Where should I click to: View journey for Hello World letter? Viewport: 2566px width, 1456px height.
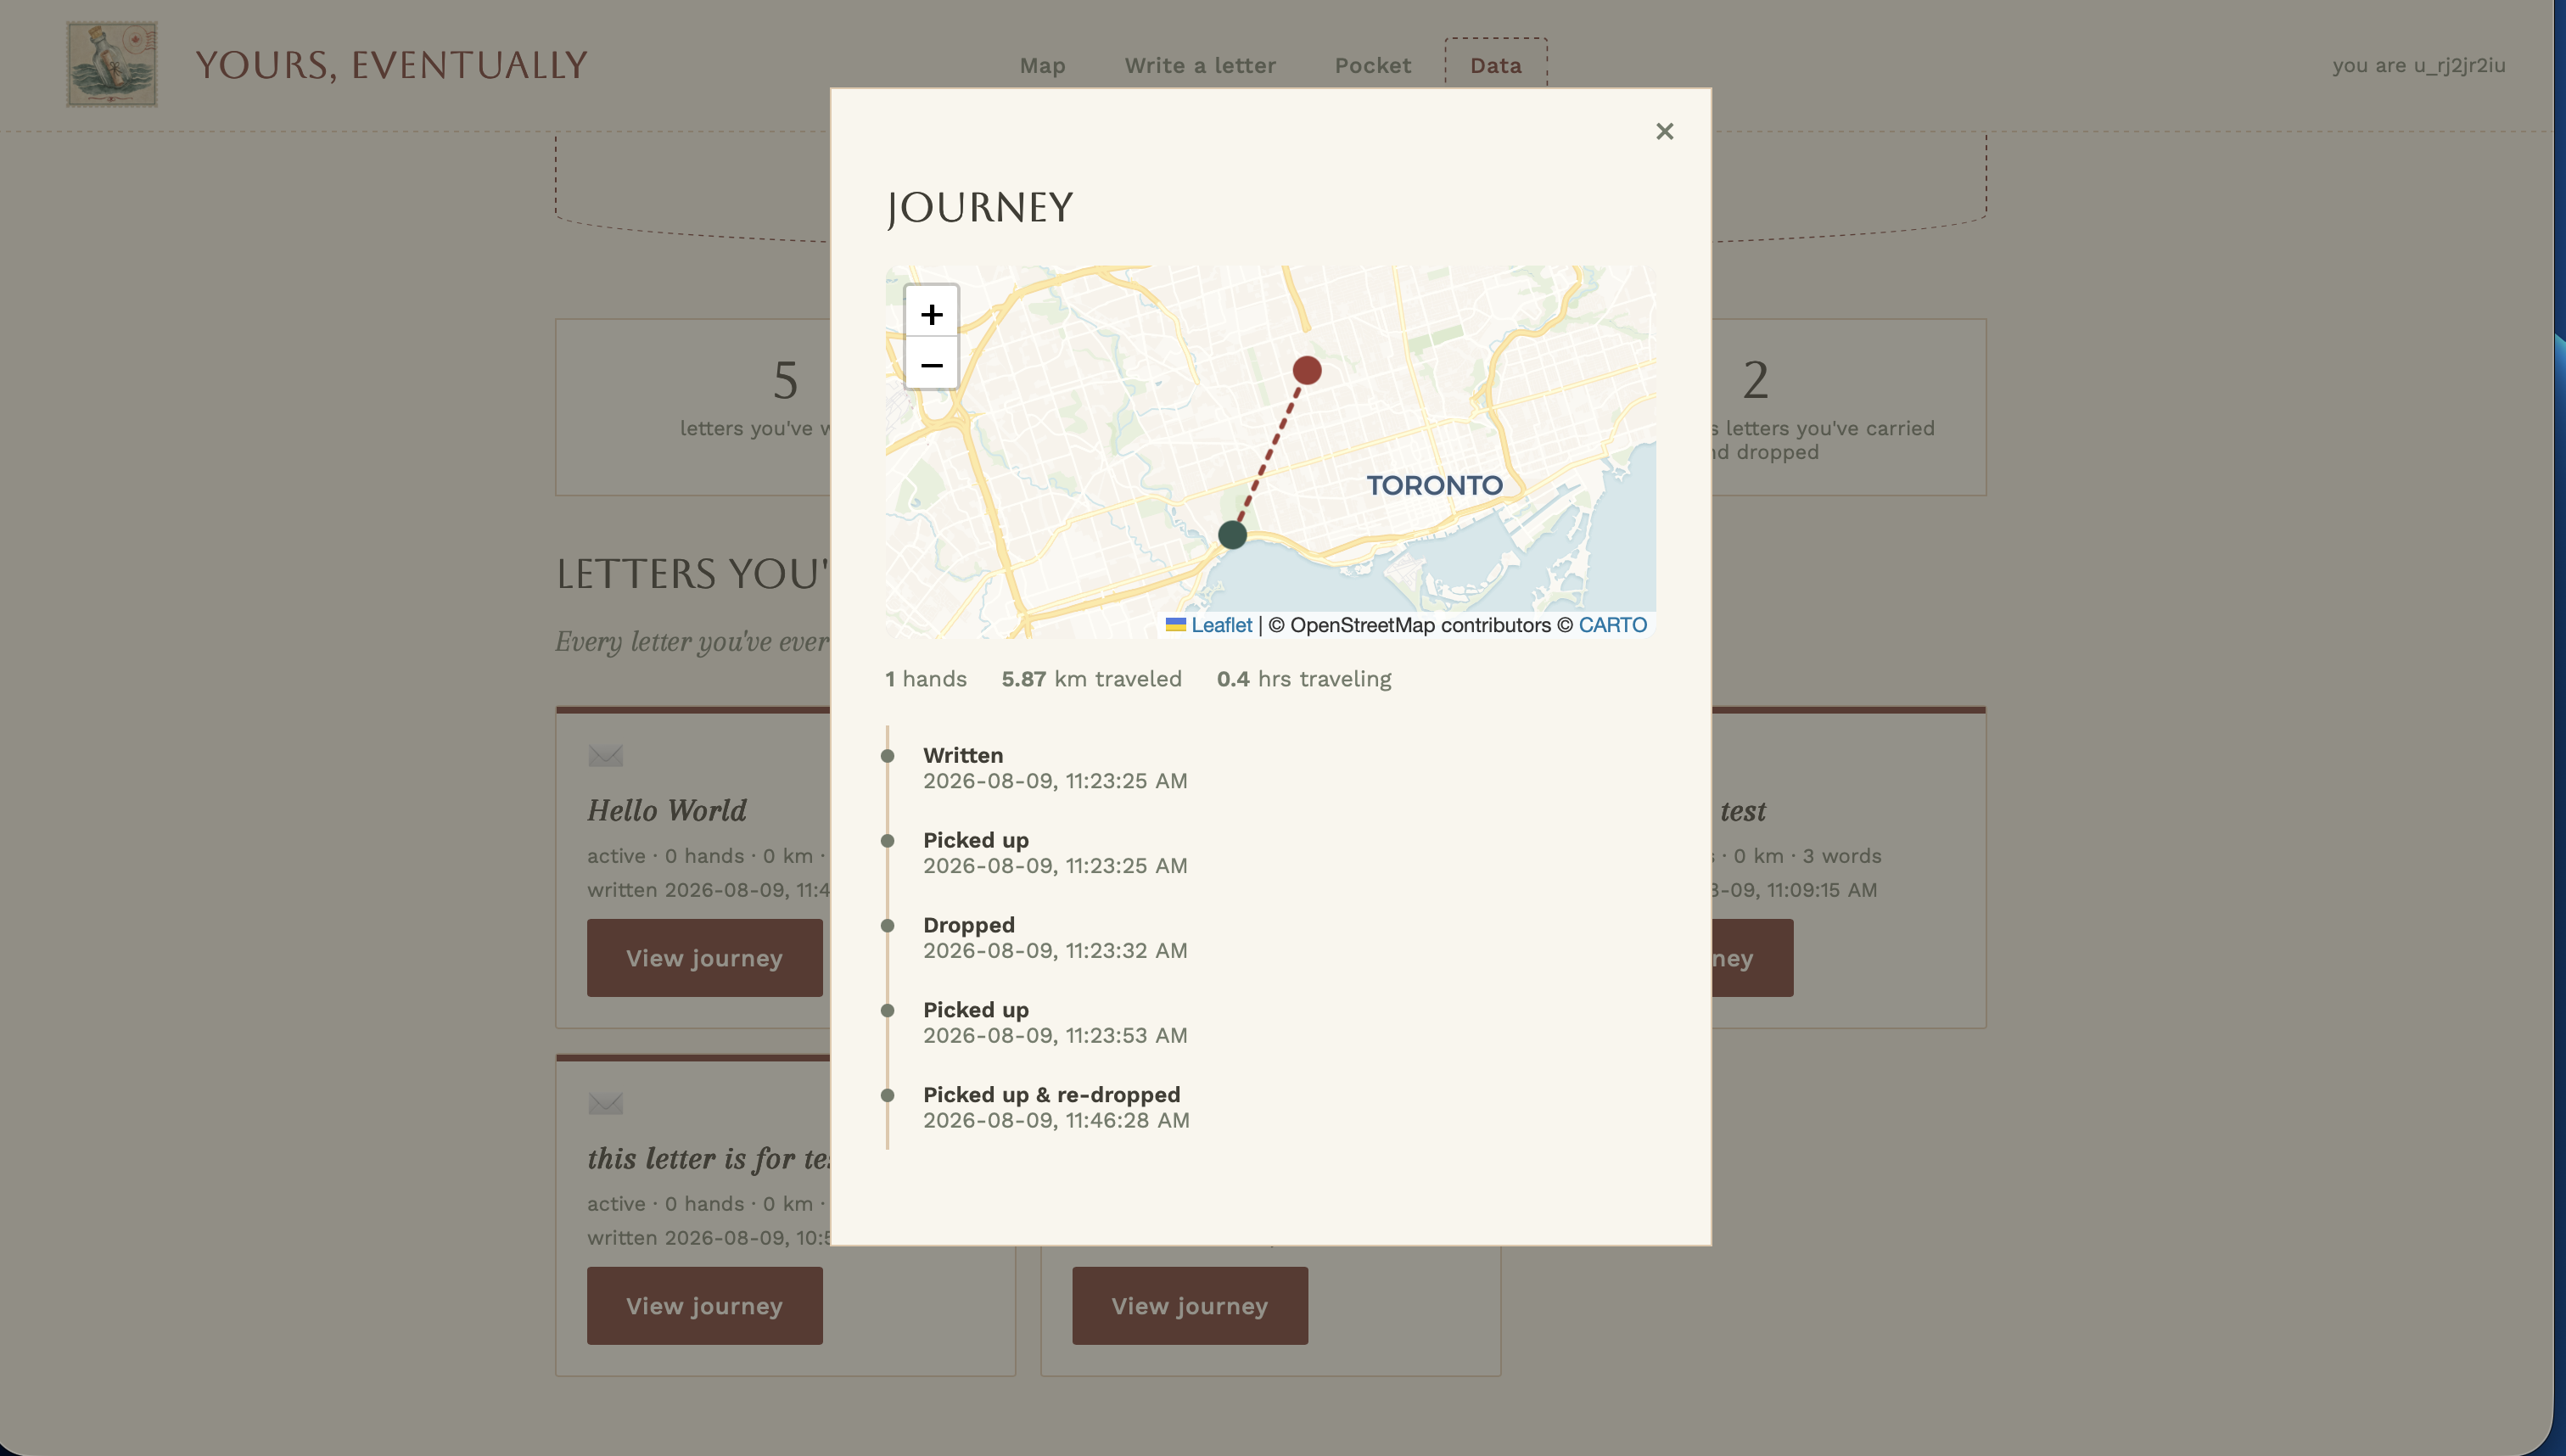coord(704,958)
